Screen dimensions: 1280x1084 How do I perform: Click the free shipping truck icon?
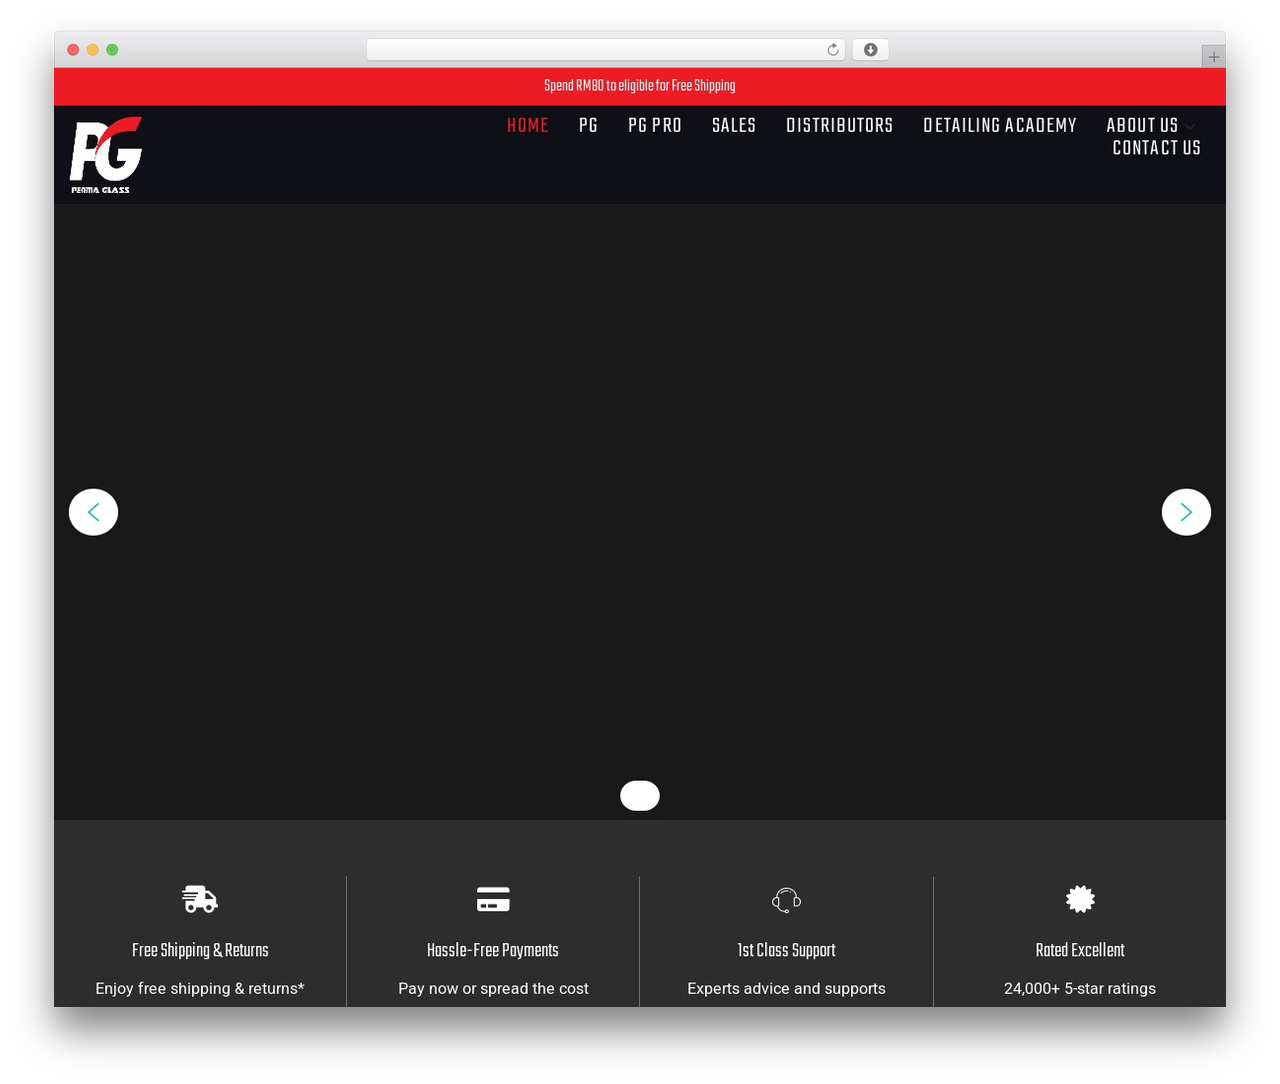tap(200, 899)
